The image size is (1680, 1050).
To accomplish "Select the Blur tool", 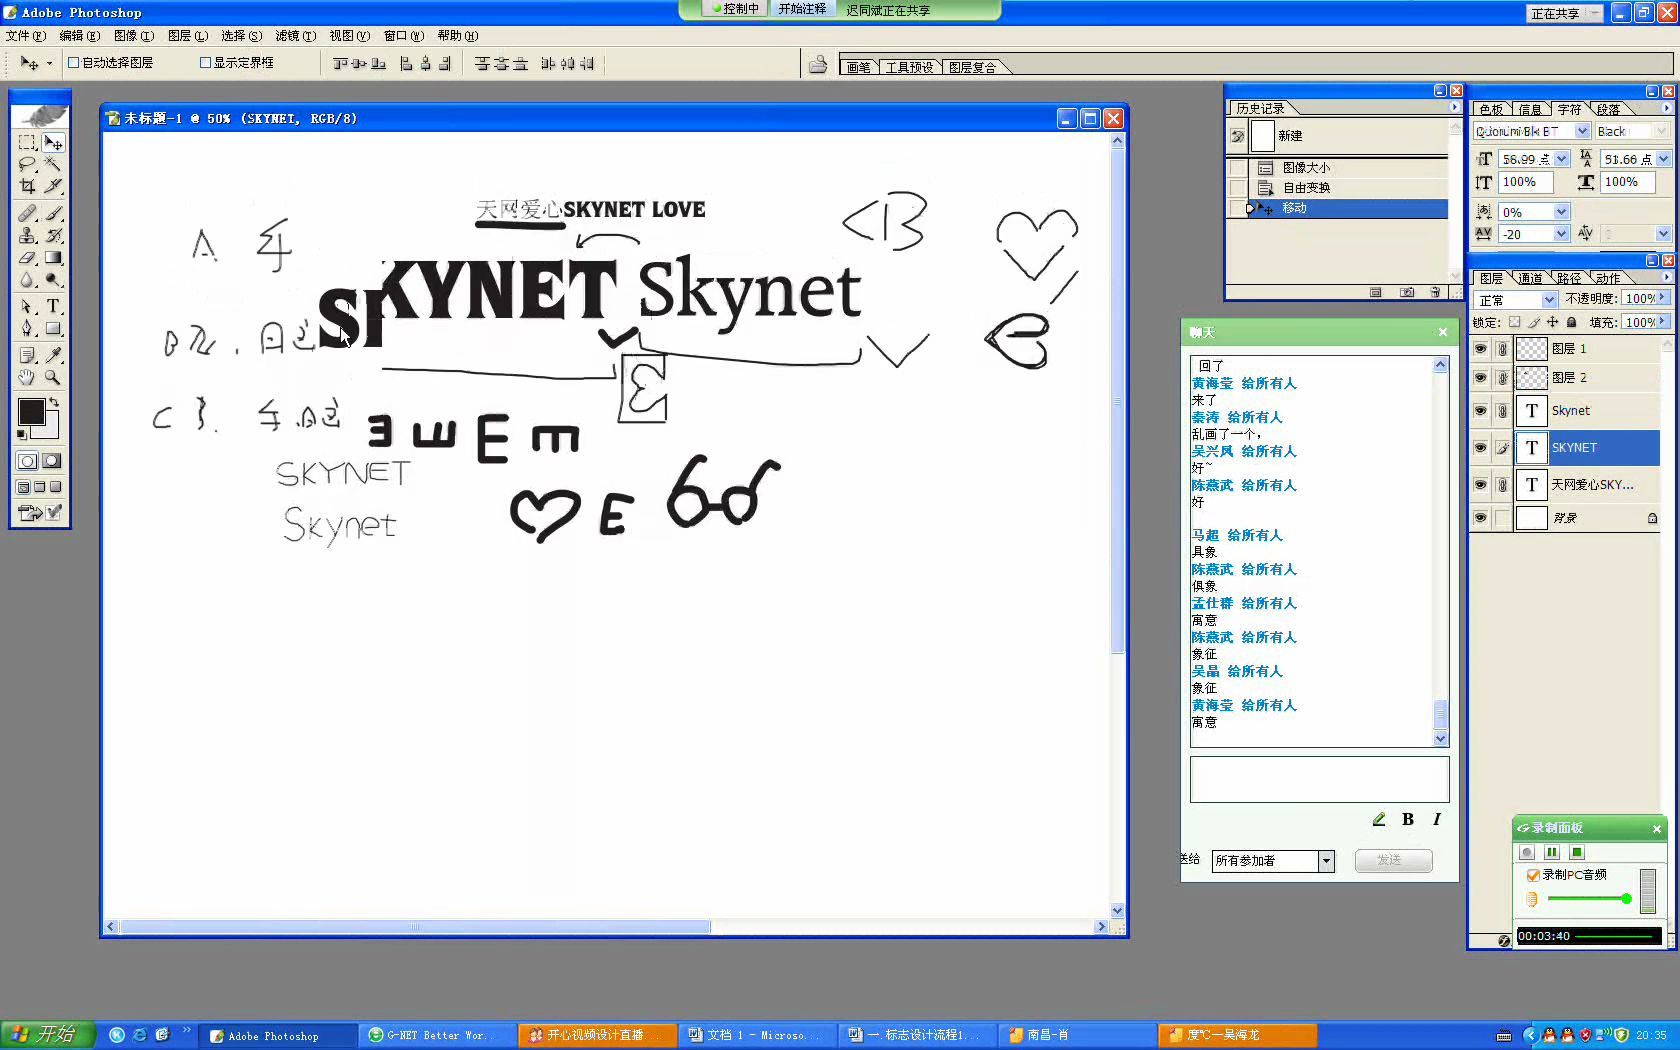I will click(27, 280).
